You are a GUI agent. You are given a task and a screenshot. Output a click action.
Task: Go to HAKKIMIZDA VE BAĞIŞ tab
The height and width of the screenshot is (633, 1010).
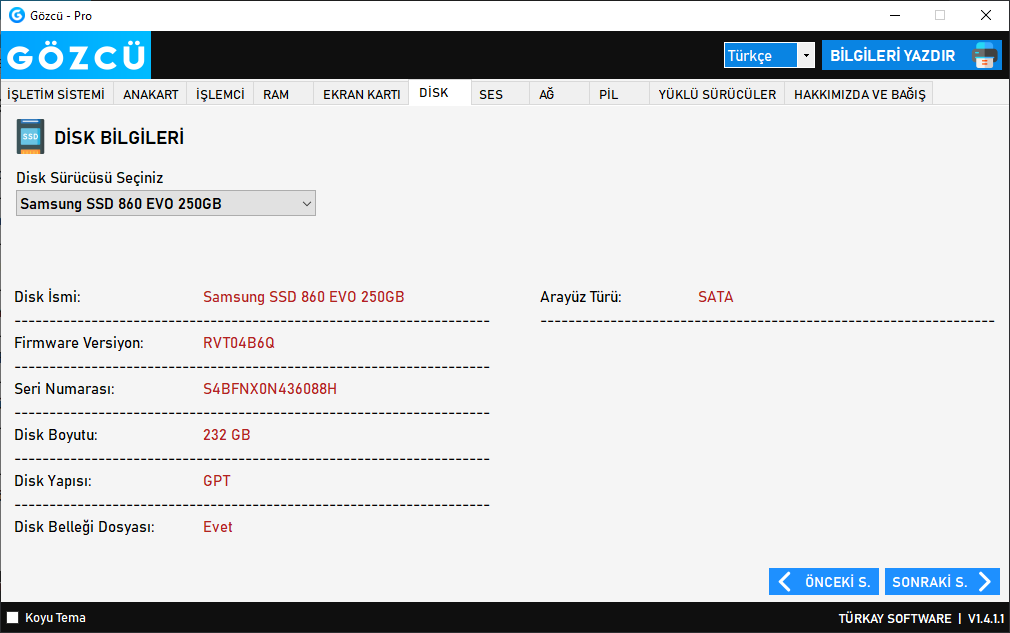(x=859, y=94)
